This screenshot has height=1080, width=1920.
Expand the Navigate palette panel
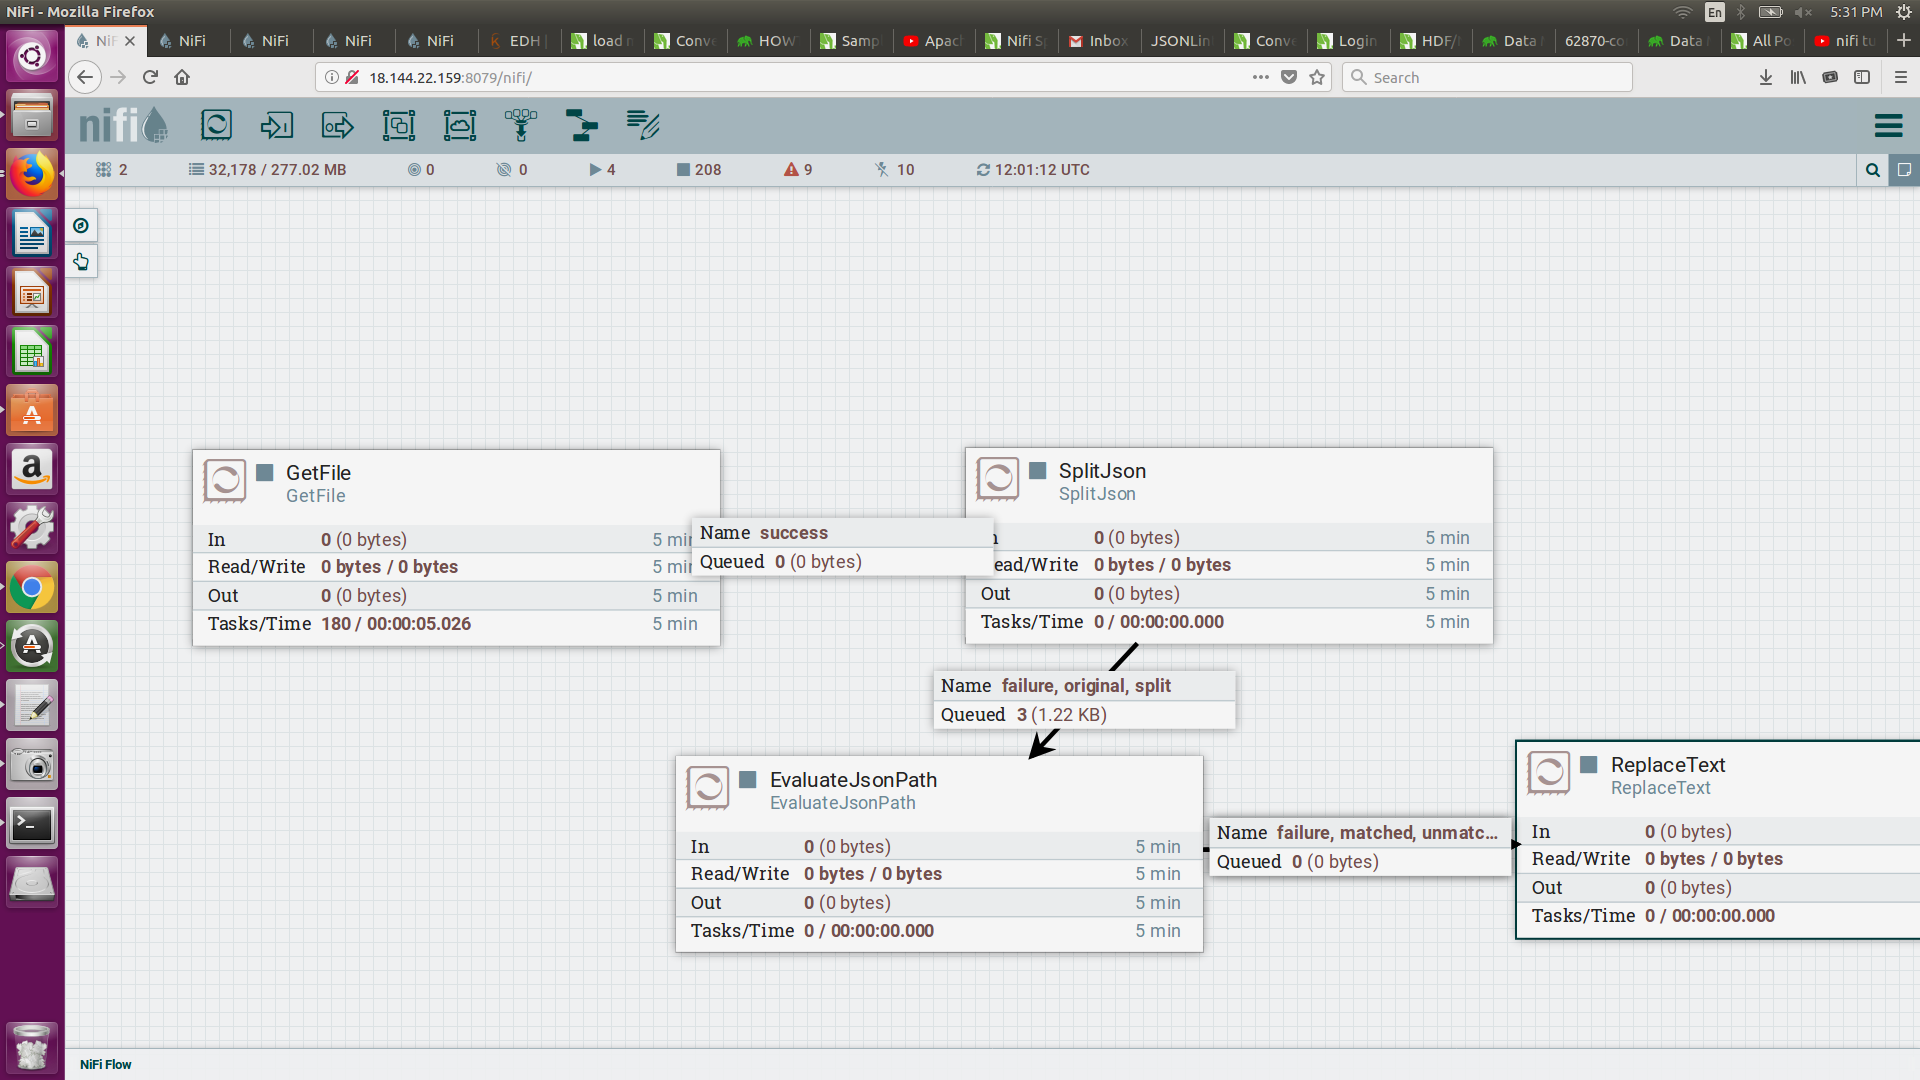click(81, 226)
